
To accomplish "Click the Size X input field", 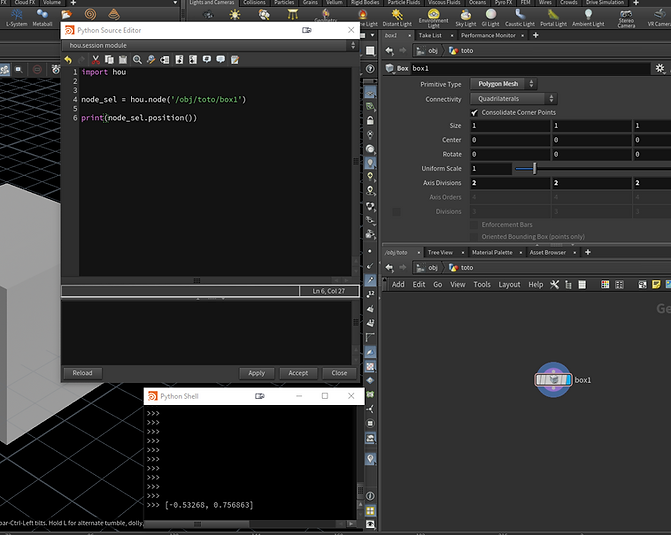I will tap(510, 125).
